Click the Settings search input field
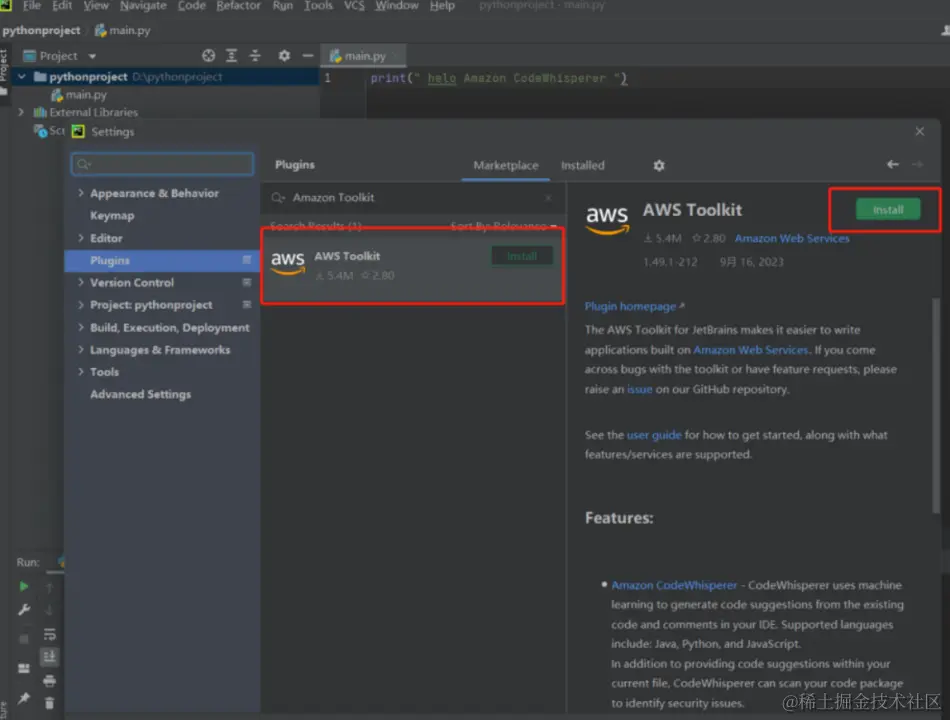This screenshot has height=720, width=950. 163,164
